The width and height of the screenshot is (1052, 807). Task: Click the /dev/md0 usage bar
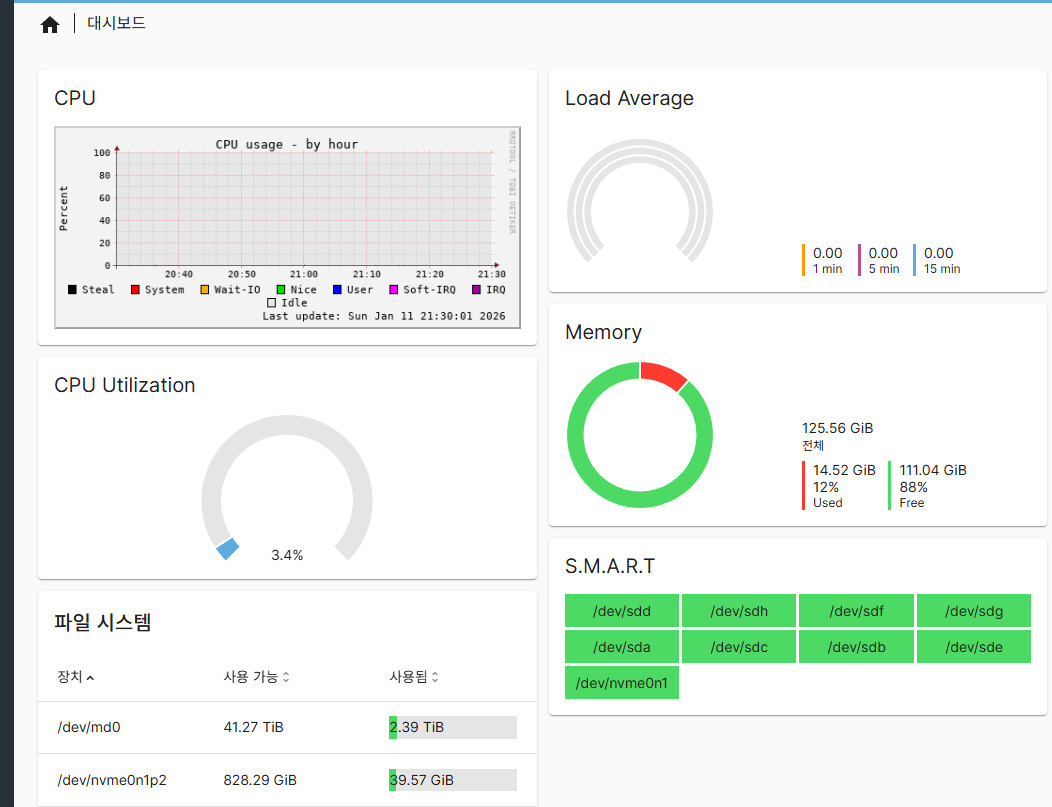point(452,727)
